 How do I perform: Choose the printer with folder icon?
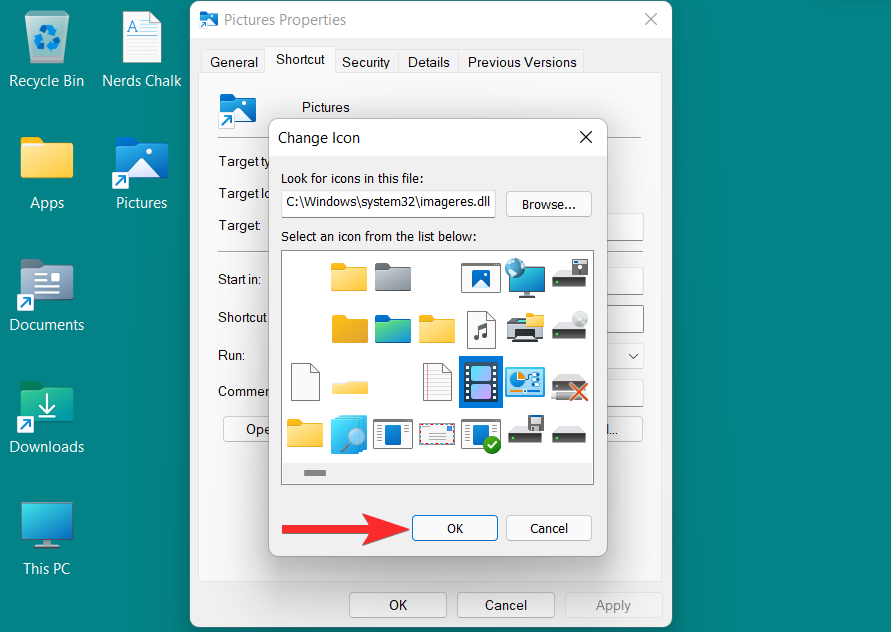[525, 327]
